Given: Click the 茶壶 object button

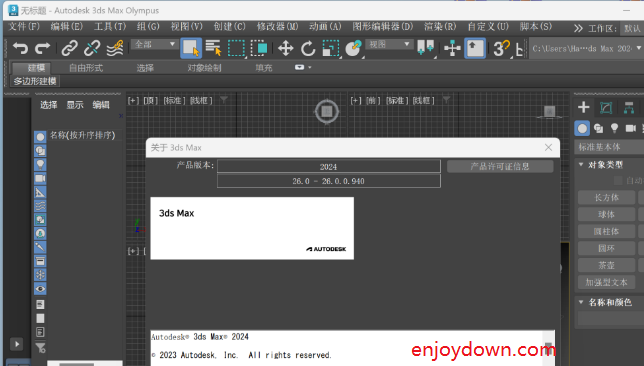Looking at the screenshot, I should pos(606,265).
